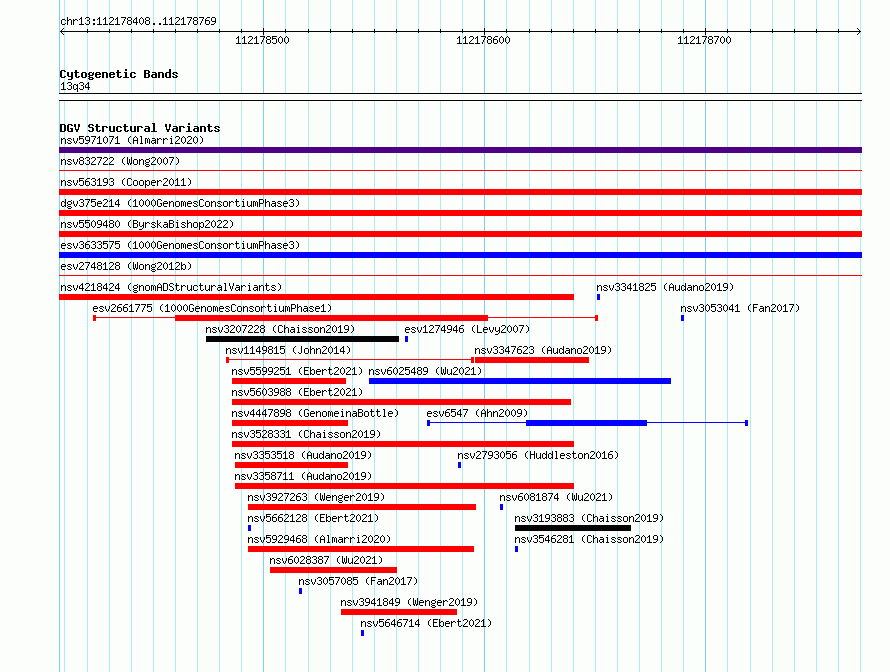Viewport: 890px width, 672px height.
Task: Click the esv2661775 thick red segment
Action: click(331, 318)
